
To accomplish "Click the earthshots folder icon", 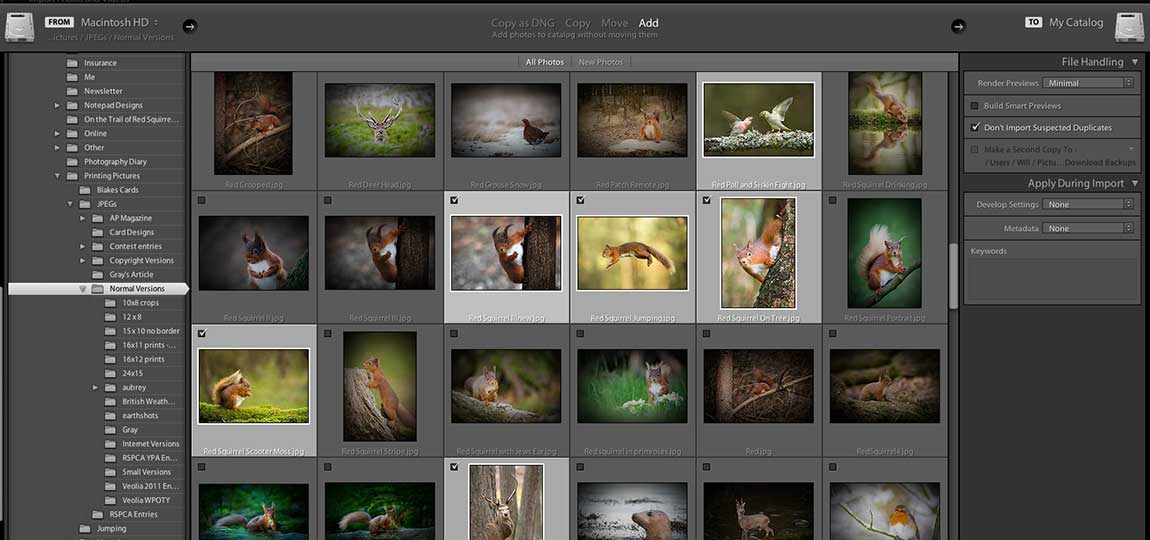I will tap(110, 415).
